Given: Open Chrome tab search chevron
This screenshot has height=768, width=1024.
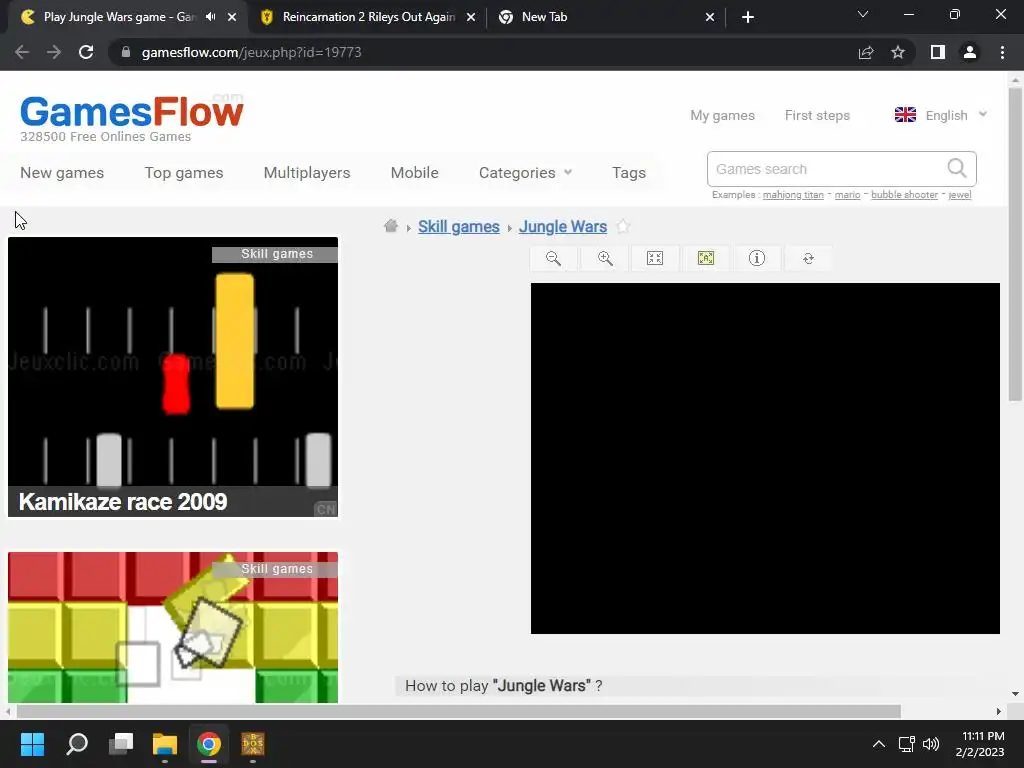Looking at the screenshot, I should point(863,14).
